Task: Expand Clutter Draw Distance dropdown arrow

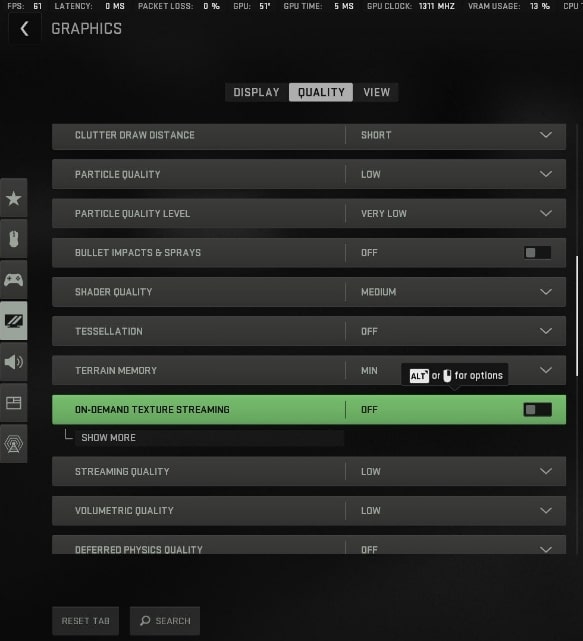Action: [x=546, y=135]
